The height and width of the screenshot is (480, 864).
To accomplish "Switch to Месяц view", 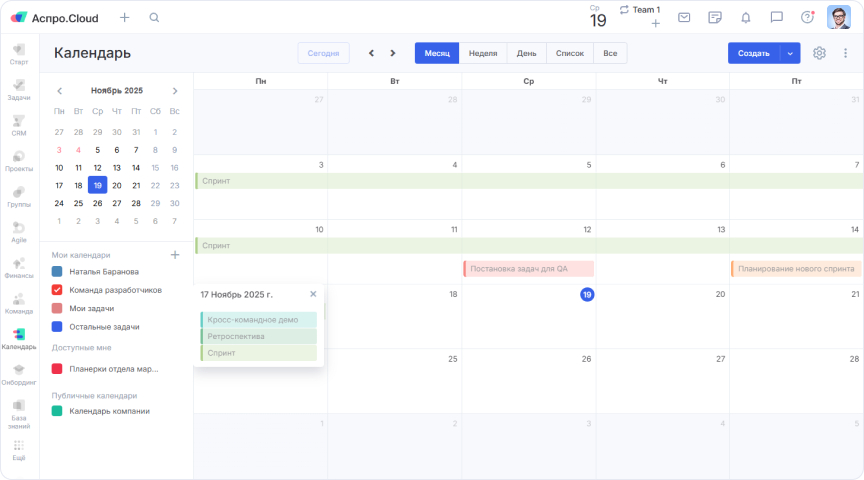I will 437,53.
